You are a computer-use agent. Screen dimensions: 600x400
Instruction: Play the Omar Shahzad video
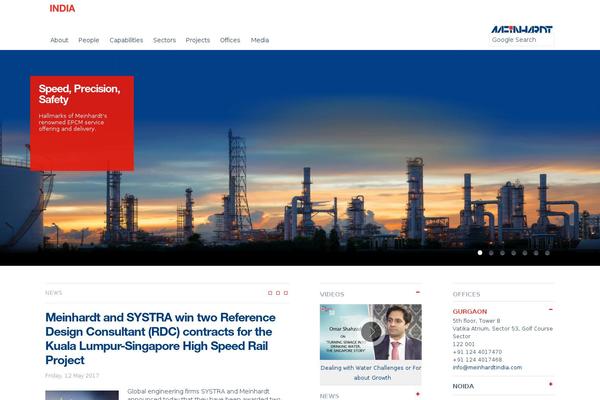[371, 332]
